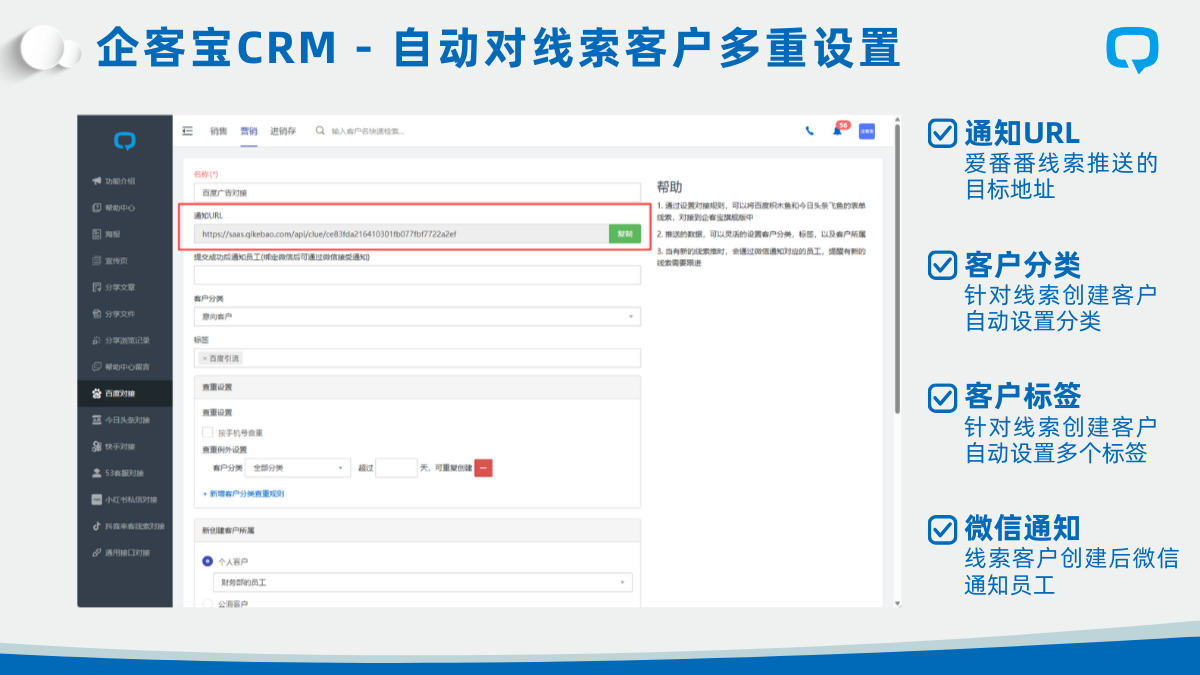This screenshot has height=675, width=1200.
Task: Click the green 复制 button
Action: [625, 234]
